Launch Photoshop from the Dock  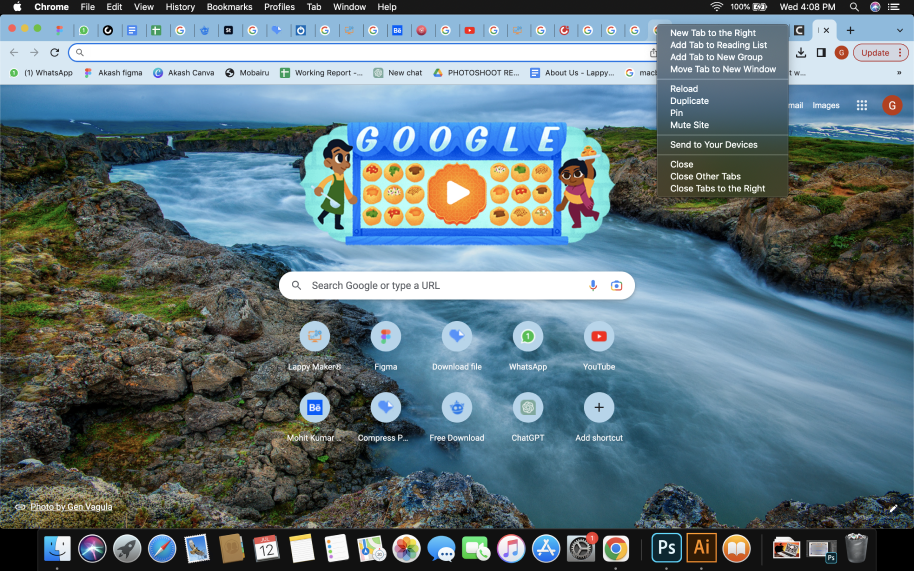pos(666,548)
